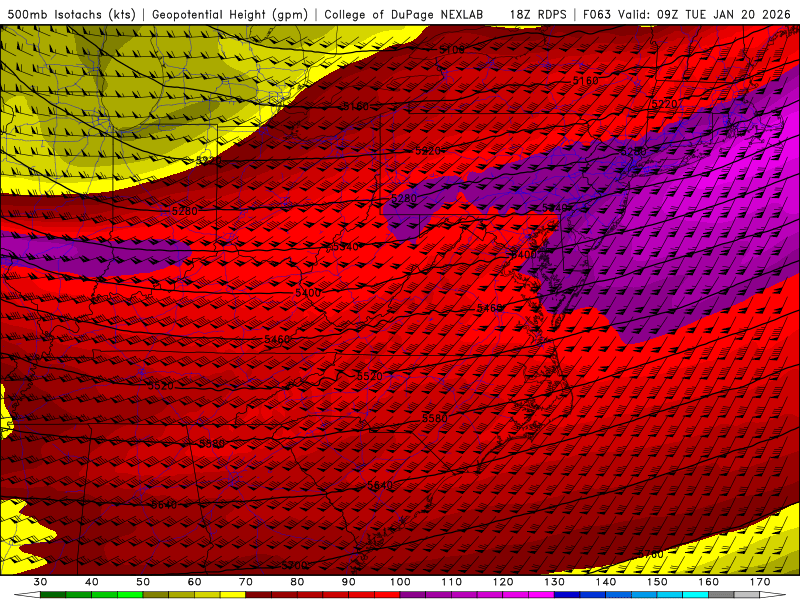Click the "F063" forecast hour label
The image size is (800, 600).
pos(596,15)
